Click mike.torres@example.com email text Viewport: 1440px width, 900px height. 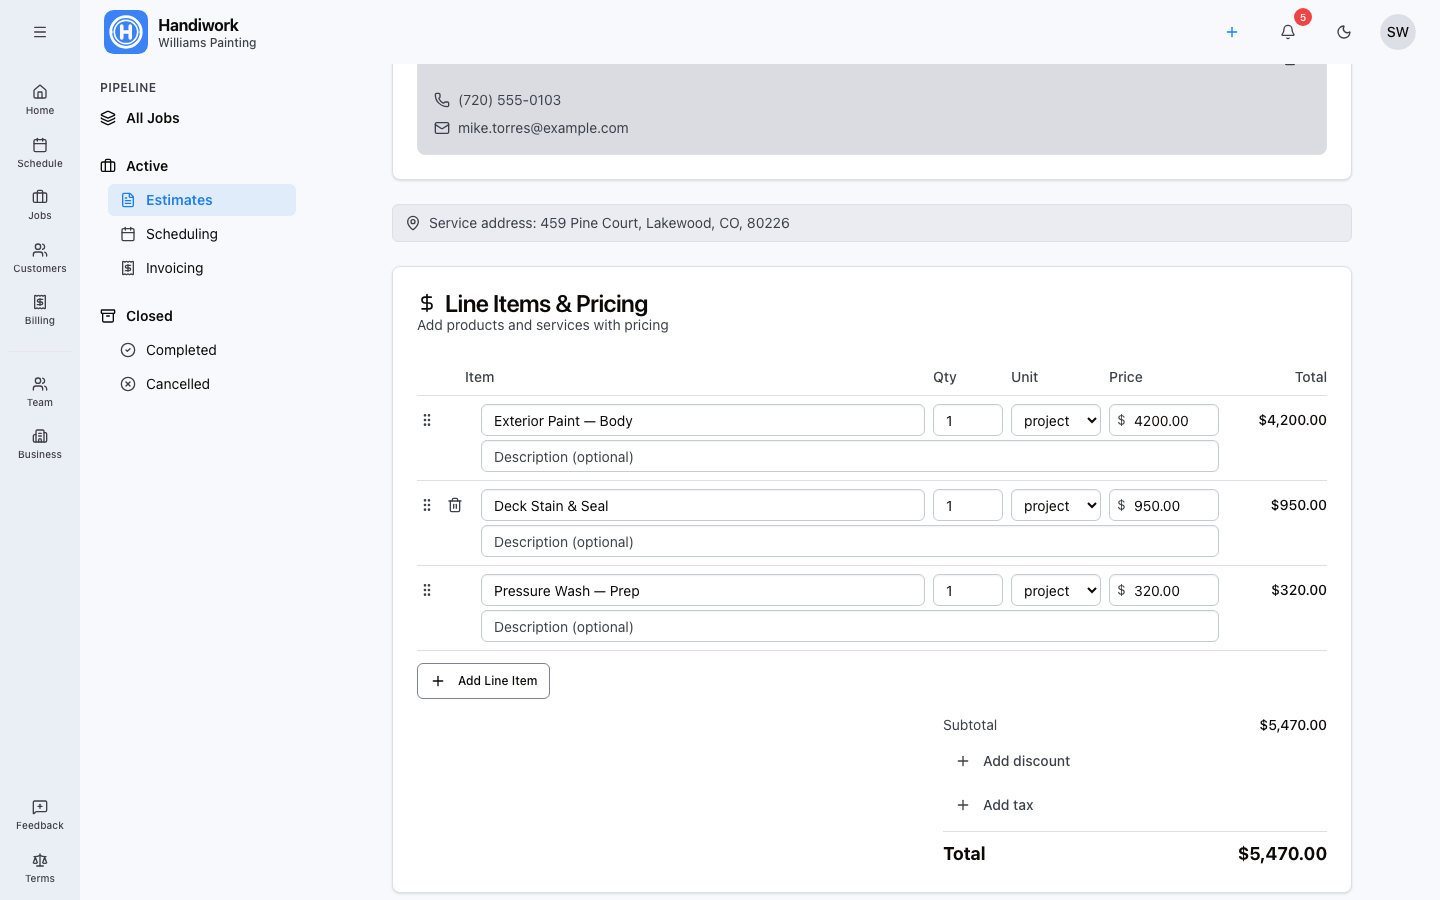(x=543, y=128)
